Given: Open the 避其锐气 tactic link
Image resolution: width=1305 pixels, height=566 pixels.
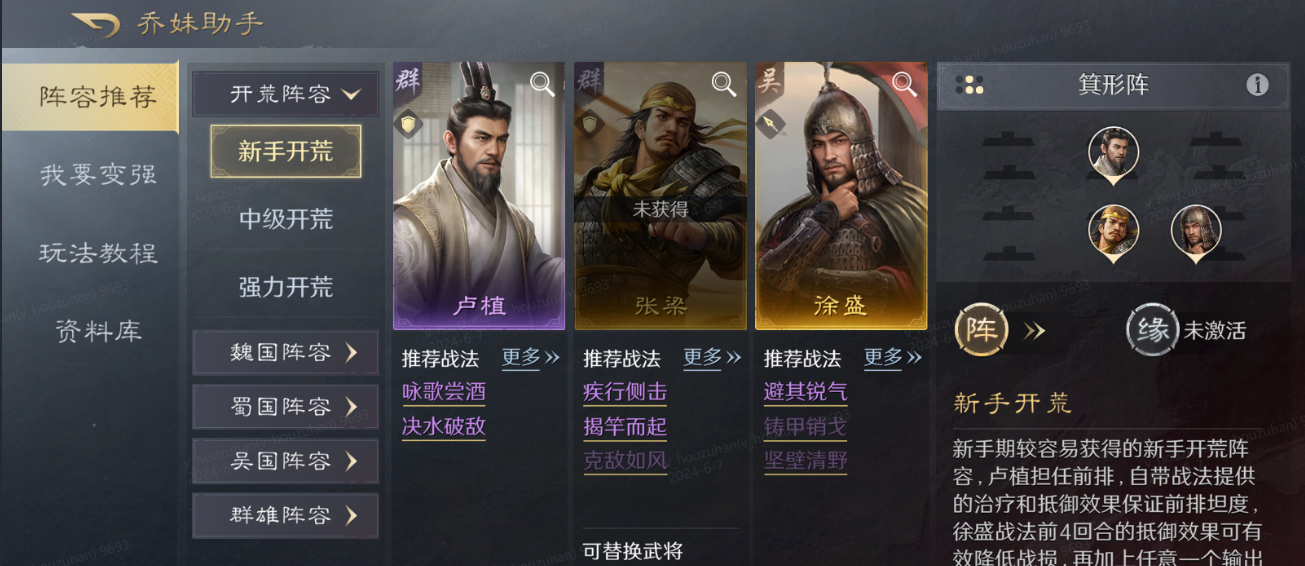Looking at the screenshot, I should click(x=805, y=392).
